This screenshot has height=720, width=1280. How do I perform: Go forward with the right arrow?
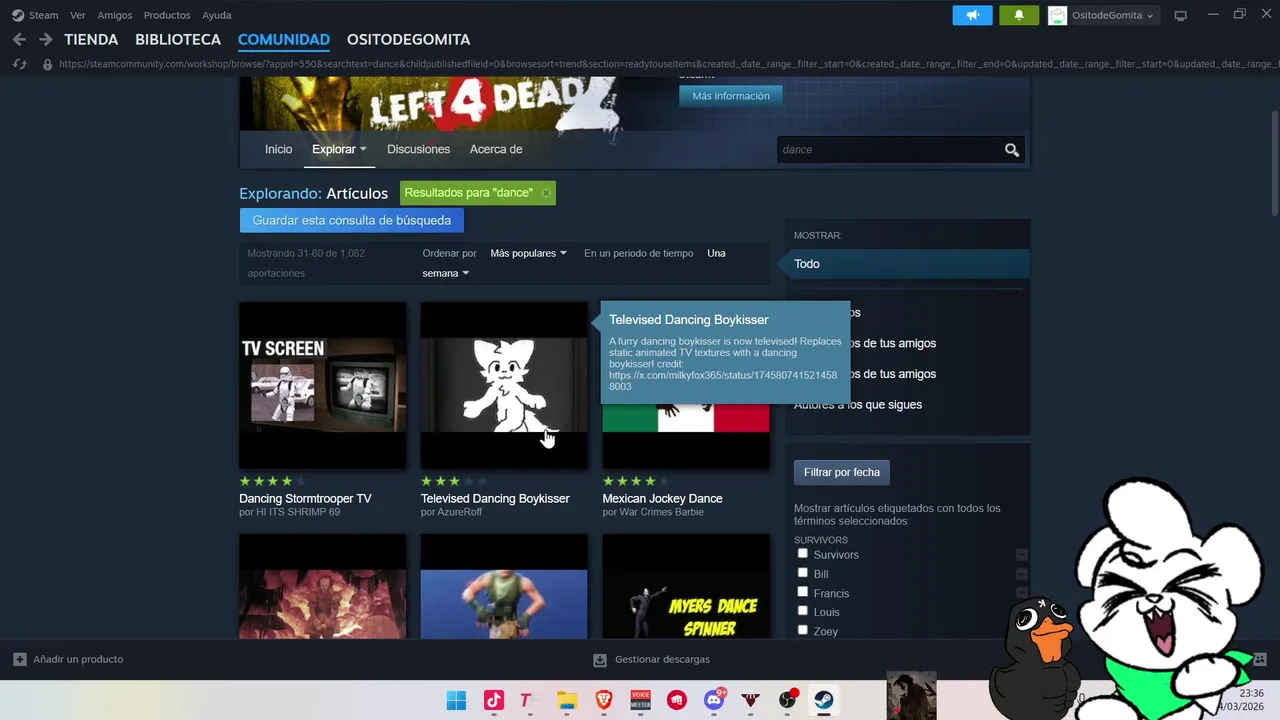click(45, 40)
